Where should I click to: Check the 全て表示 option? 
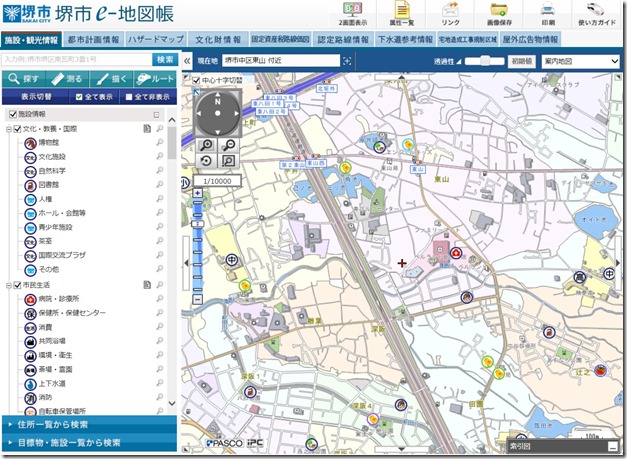[79, 97]
